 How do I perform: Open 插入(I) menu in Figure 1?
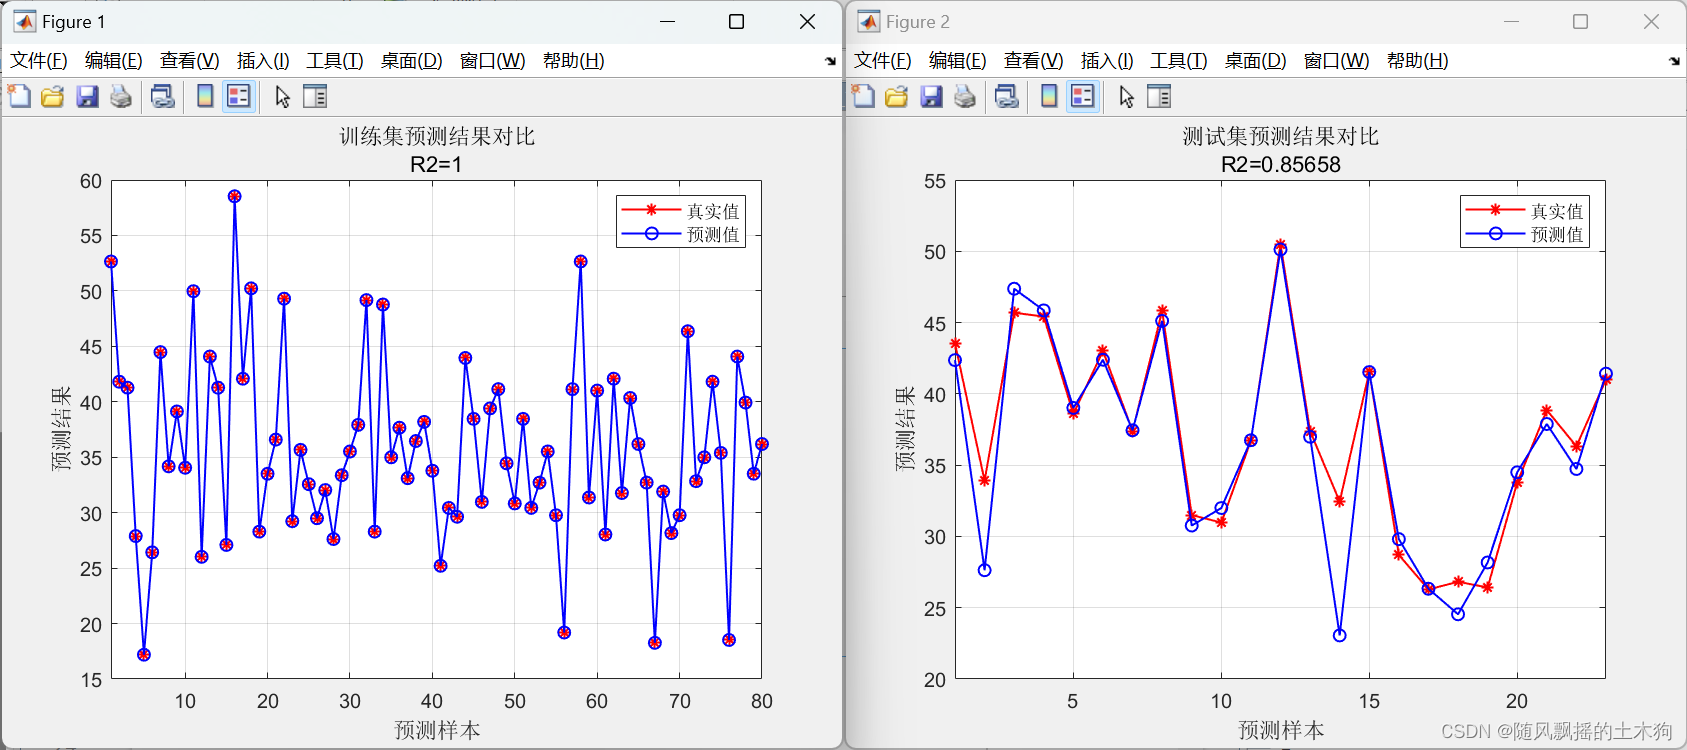pos(263,61)
